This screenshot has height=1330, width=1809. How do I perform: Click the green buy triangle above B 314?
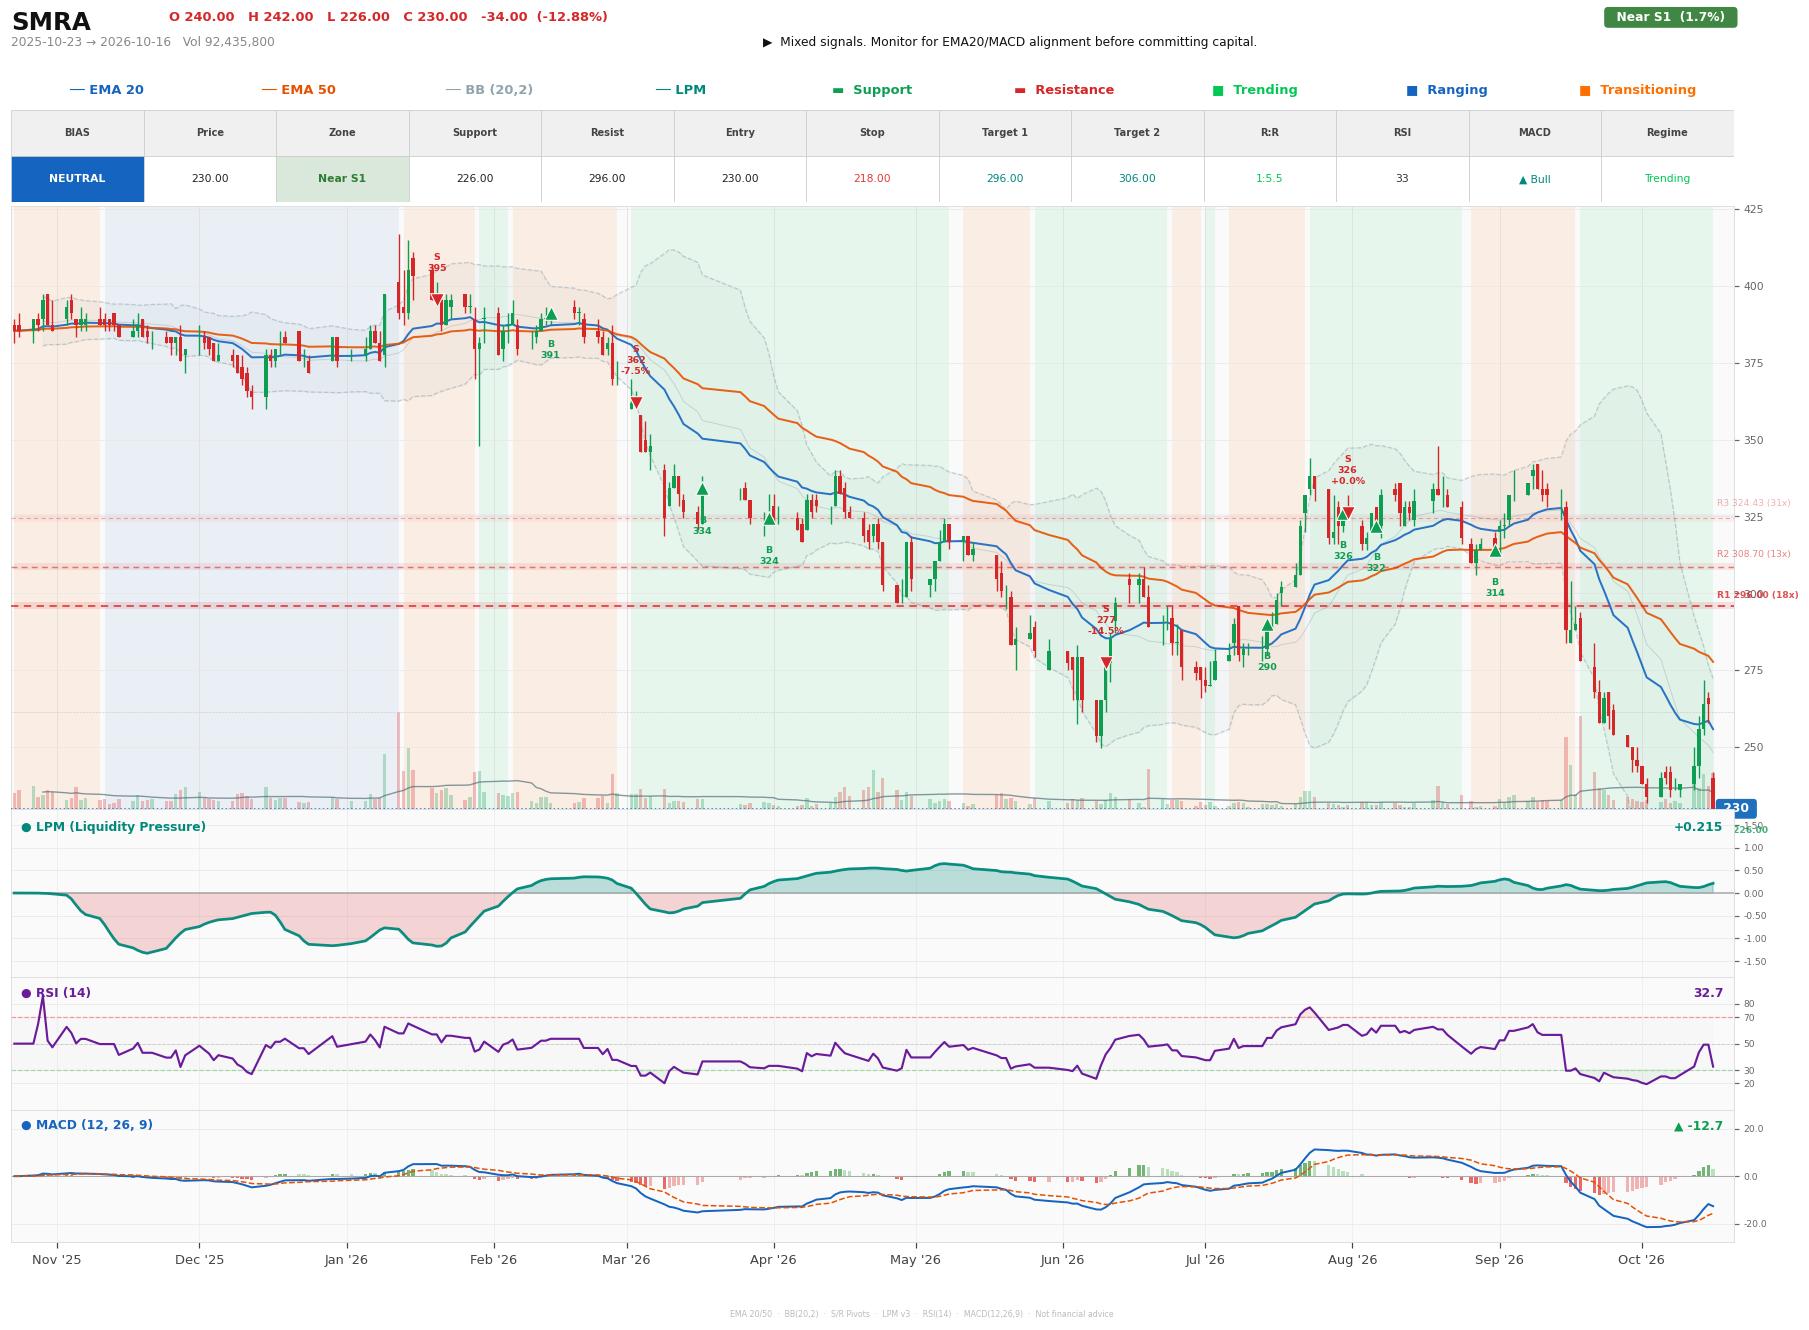pyautogui.click(x=1495, y=551)
